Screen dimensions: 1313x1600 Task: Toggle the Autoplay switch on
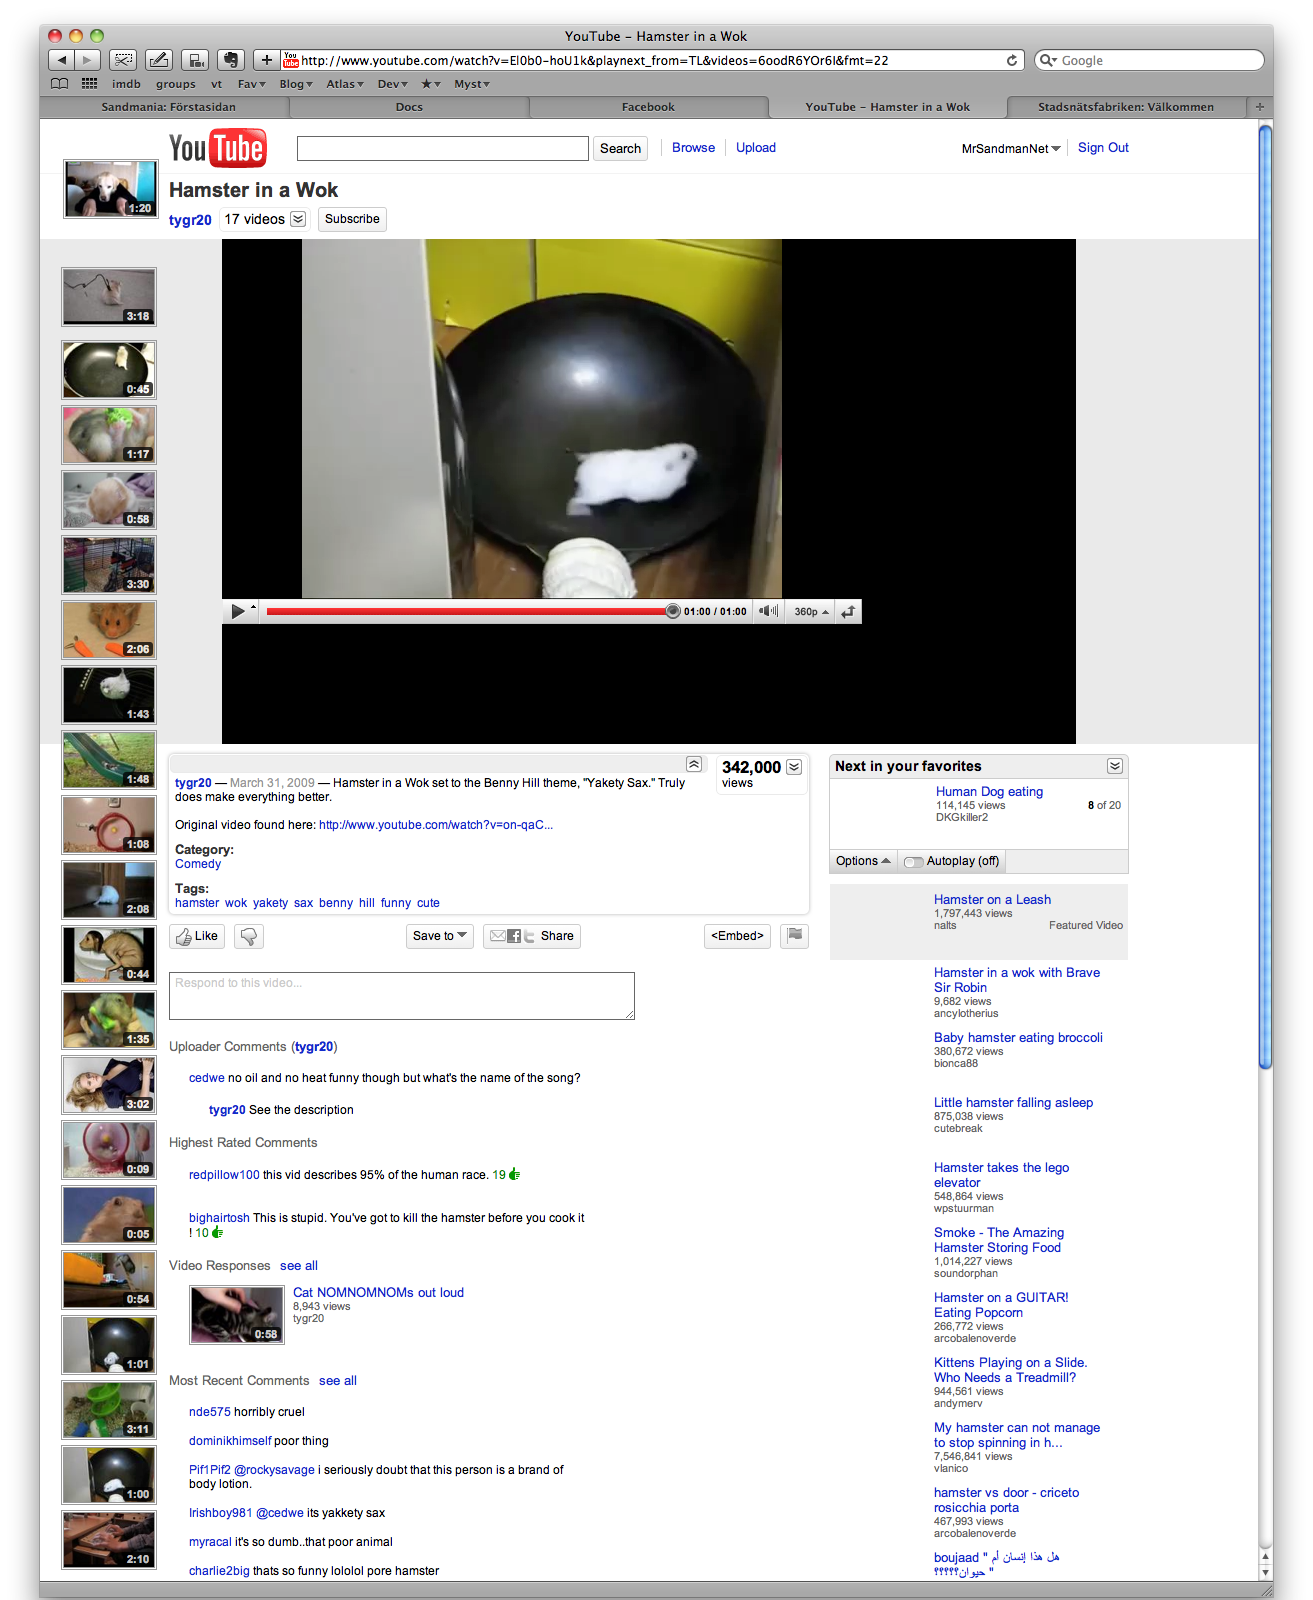tap(913, 861)
